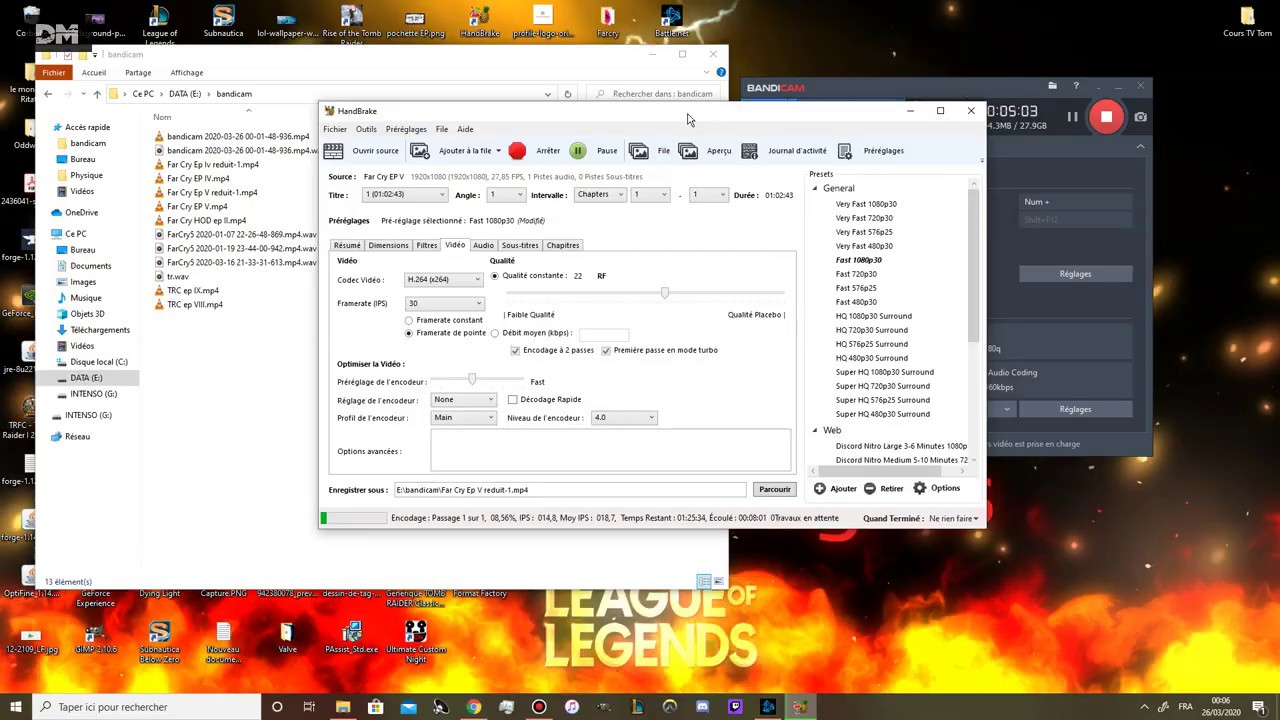Switch to the Dimensions tab
Viewport: 1280px width, 720px height.
(388, 245)
